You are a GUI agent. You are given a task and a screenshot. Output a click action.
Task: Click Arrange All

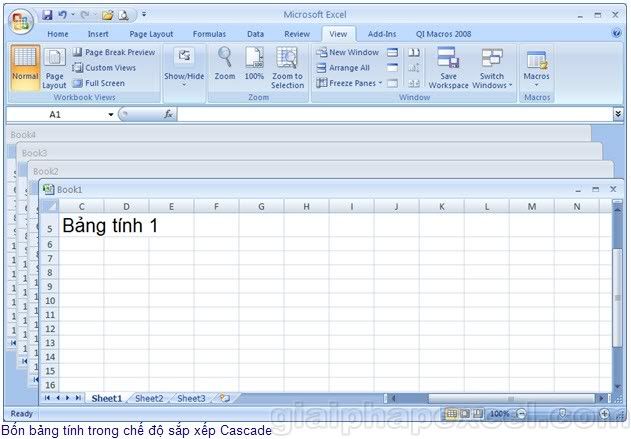pyautogui.click(x=343, y=68)
